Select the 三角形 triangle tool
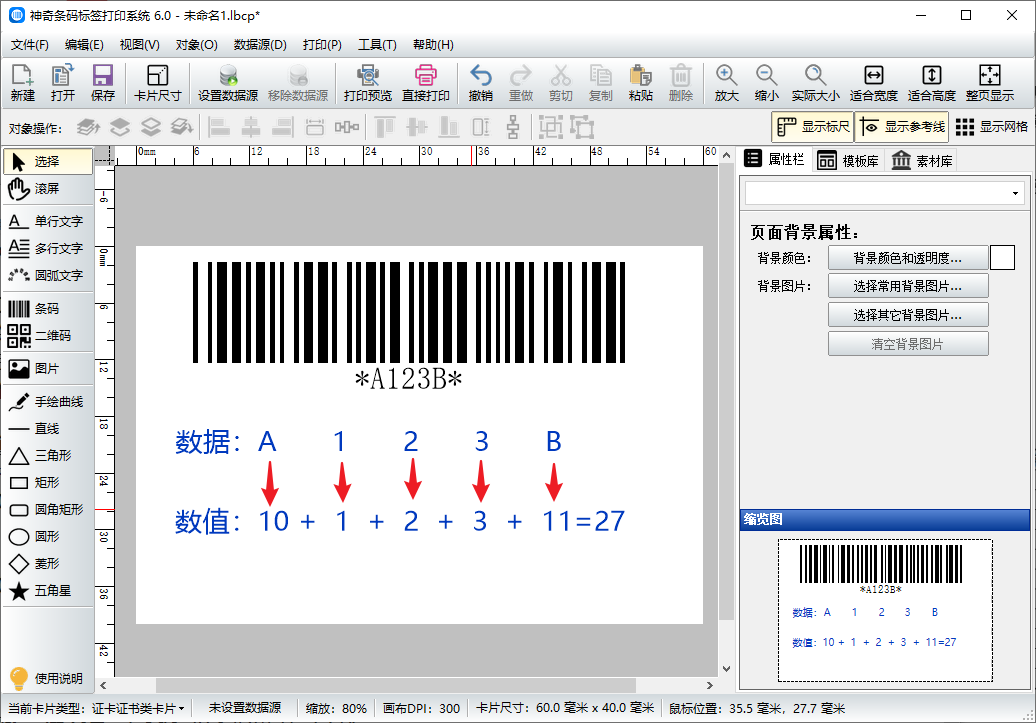Image resolution: width=1036 pixels, height=723 pixels. point(48,456)
